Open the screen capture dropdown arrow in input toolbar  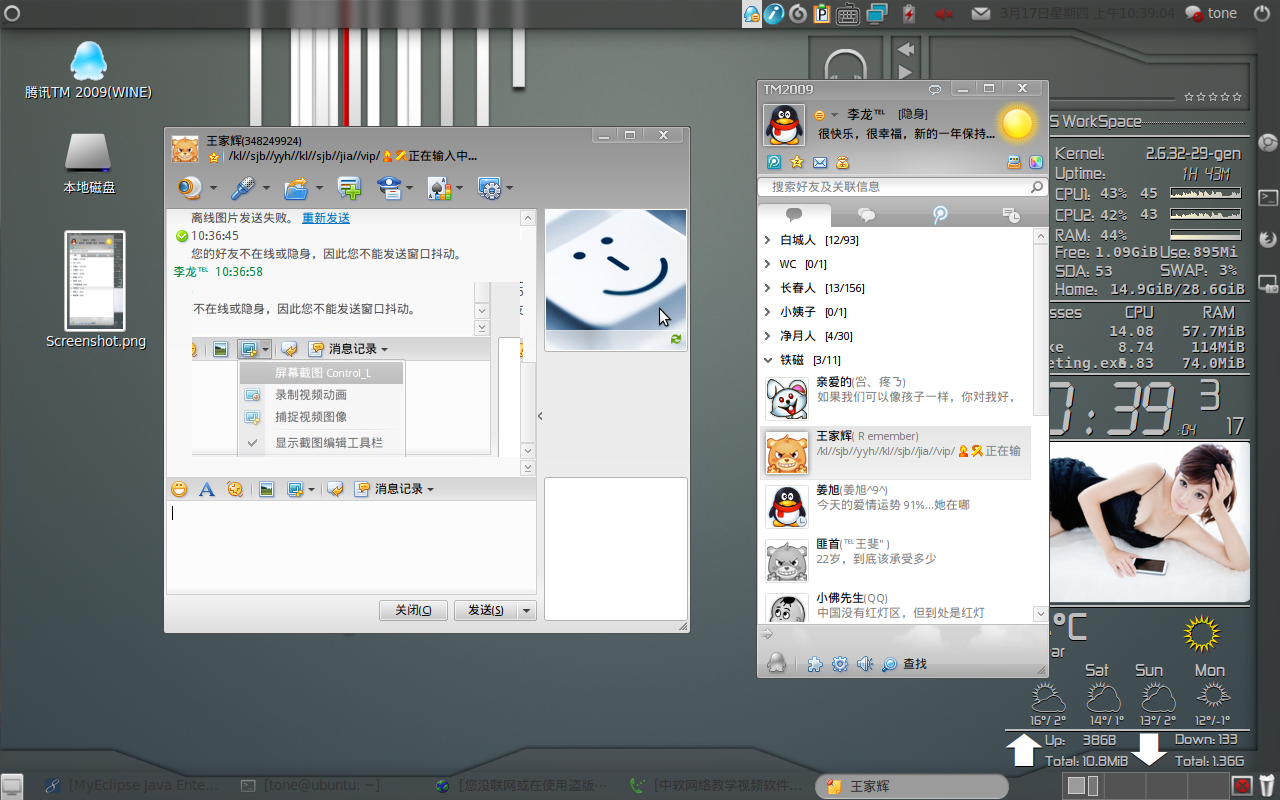tap(311, 490)
